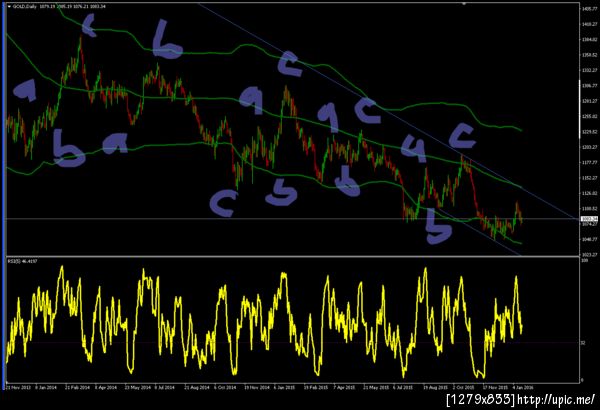Click the 23 May 2014 date label
The height and width of the screenshot is (410, 600).
137,387
